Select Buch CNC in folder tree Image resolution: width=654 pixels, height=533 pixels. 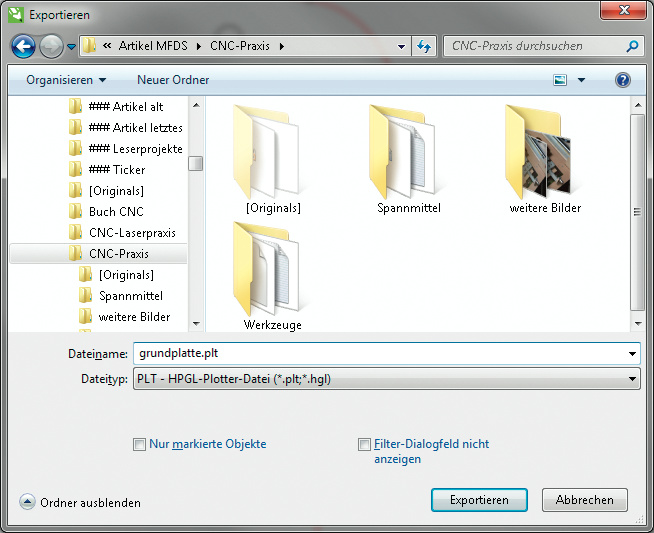click(x=116, y=211)
